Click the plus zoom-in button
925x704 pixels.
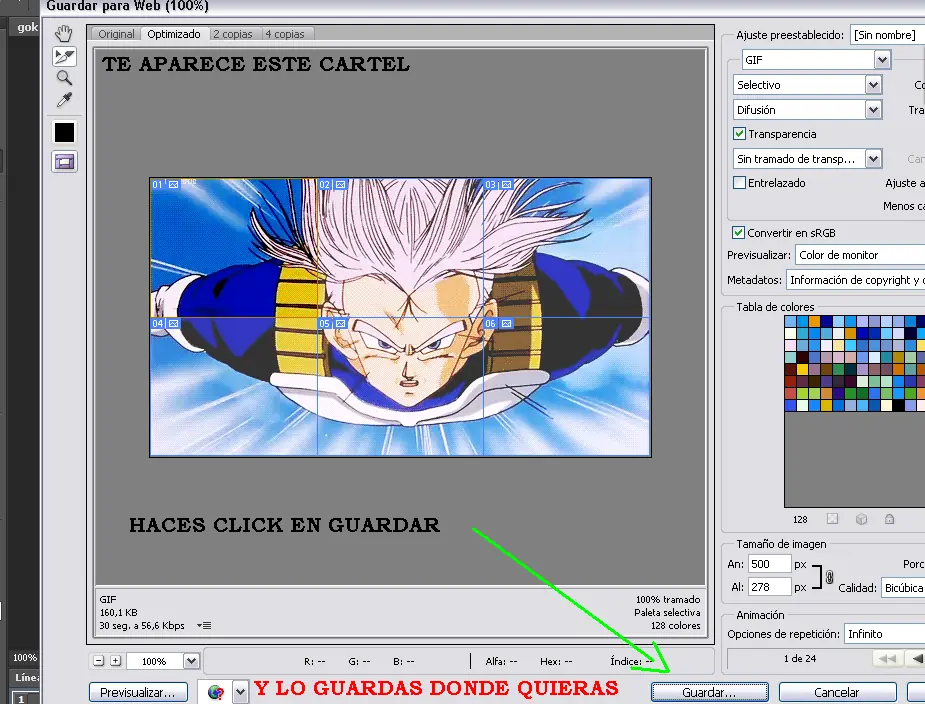pyautogui.click(x=116, y=661)
